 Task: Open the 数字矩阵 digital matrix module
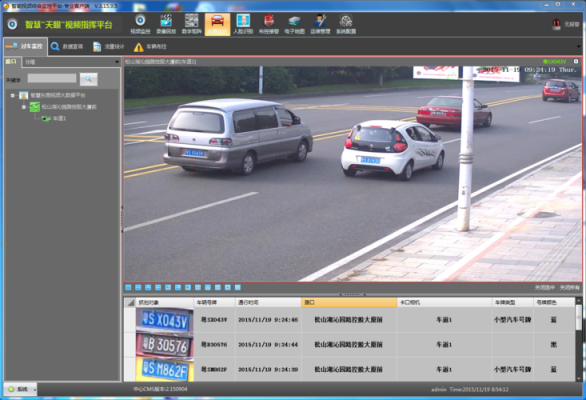pyautogui.click(x=192, y=24)
